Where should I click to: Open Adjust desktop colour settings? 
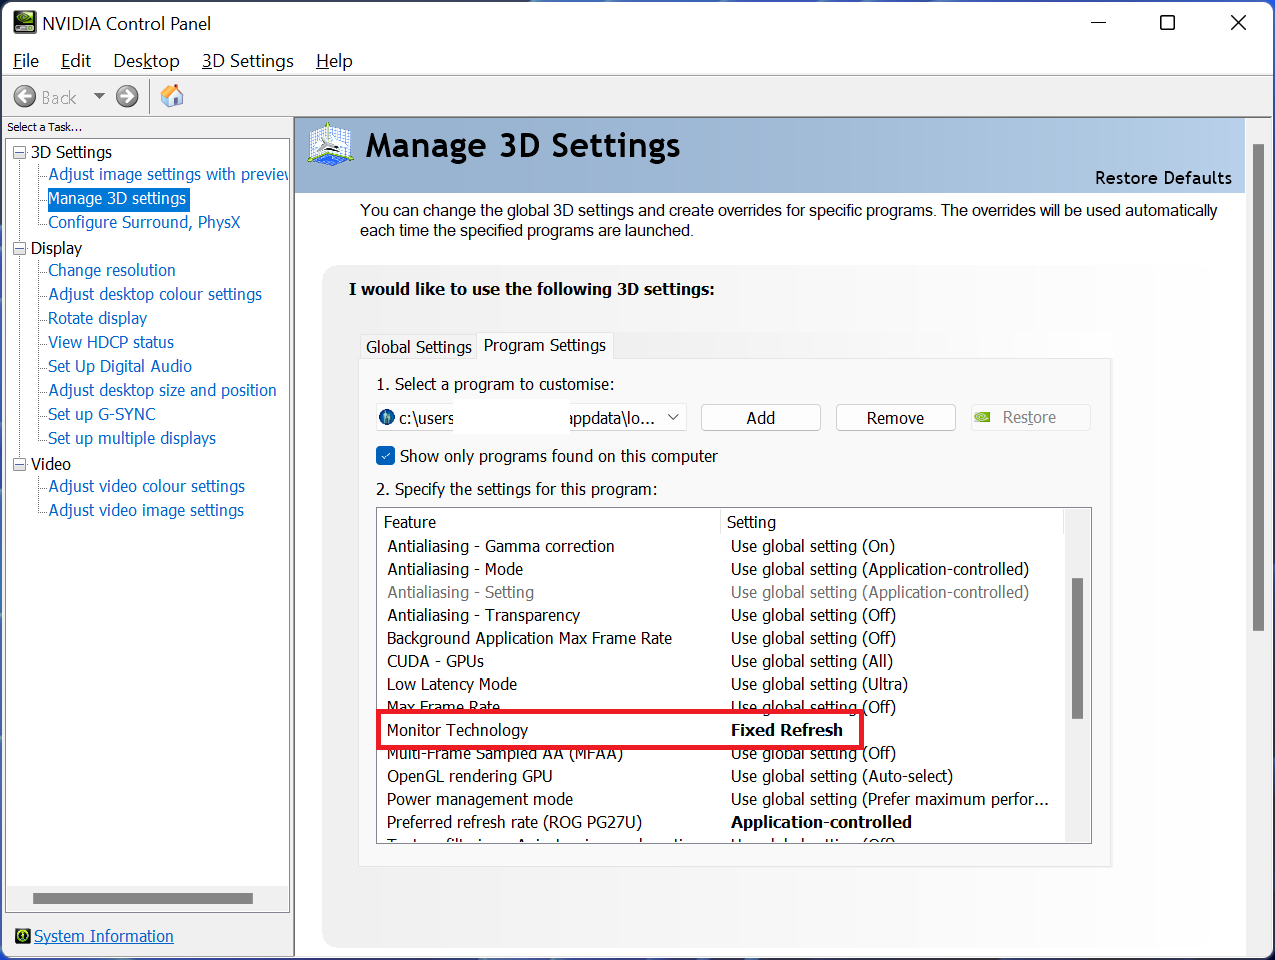point(155,294)
